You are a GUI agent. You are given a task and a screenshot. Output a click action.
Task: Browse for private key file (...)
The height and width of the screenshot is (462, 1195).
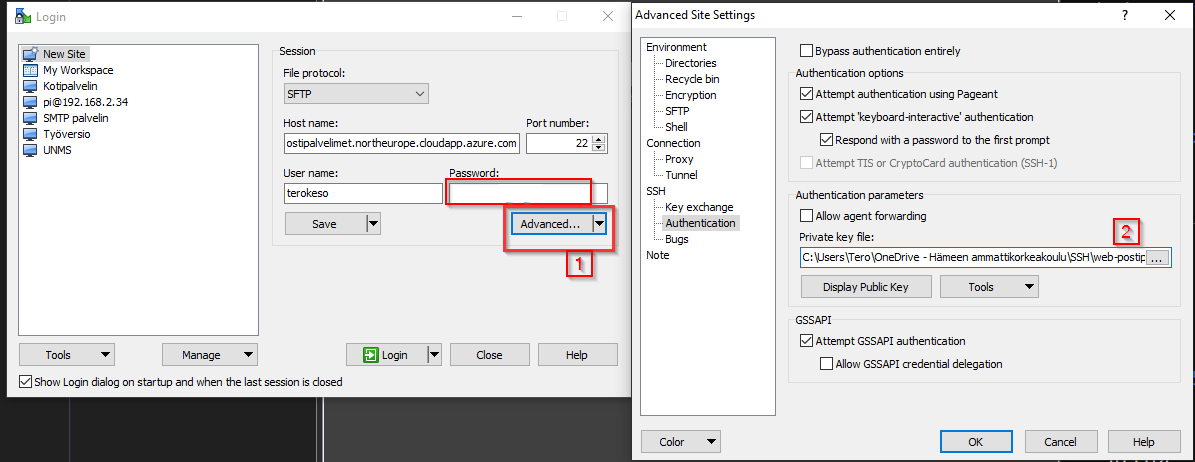(x=1157, y=258)
